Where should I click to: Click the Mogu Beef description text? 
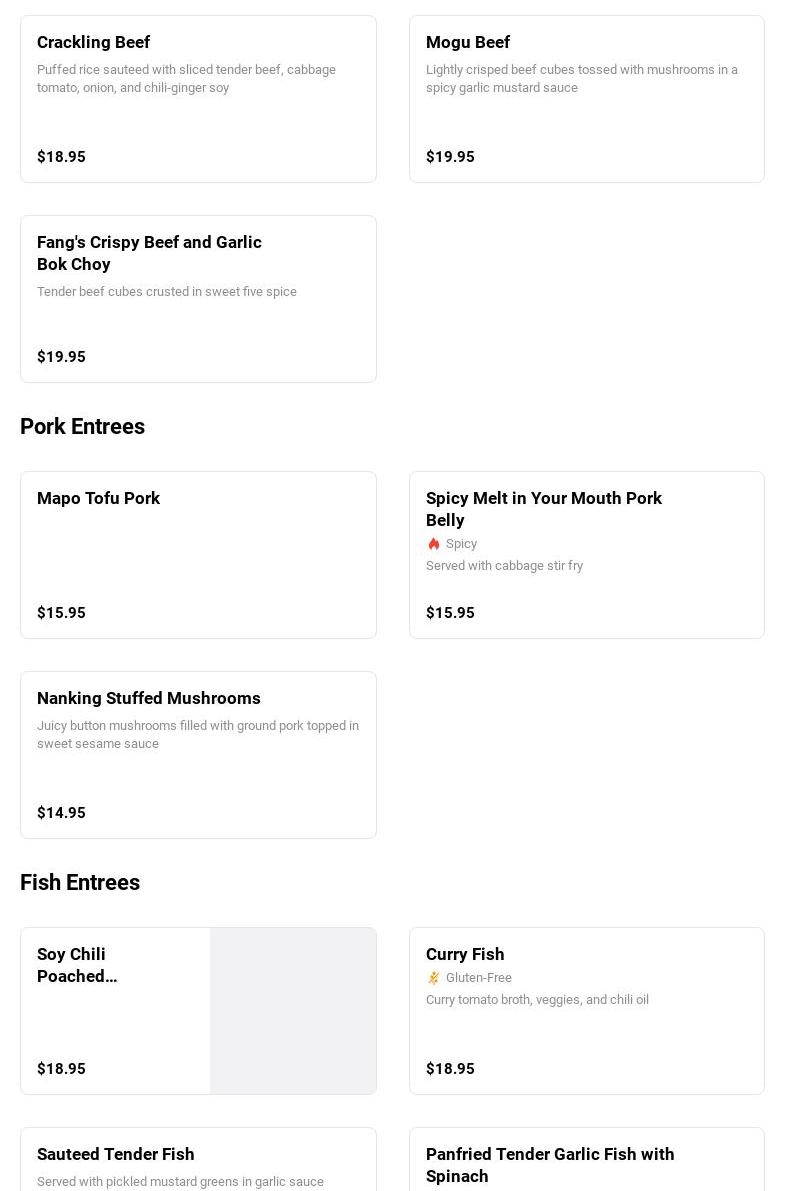point(582,78)
